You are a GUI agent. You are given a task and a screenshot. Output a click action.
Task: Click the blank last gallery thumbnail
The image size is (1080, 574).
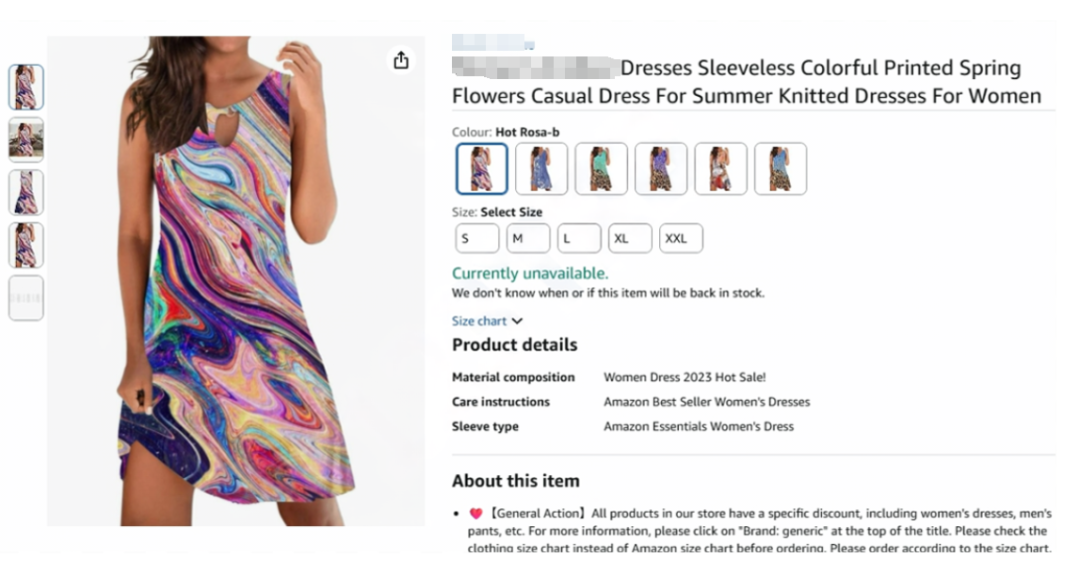pos(26,298)
